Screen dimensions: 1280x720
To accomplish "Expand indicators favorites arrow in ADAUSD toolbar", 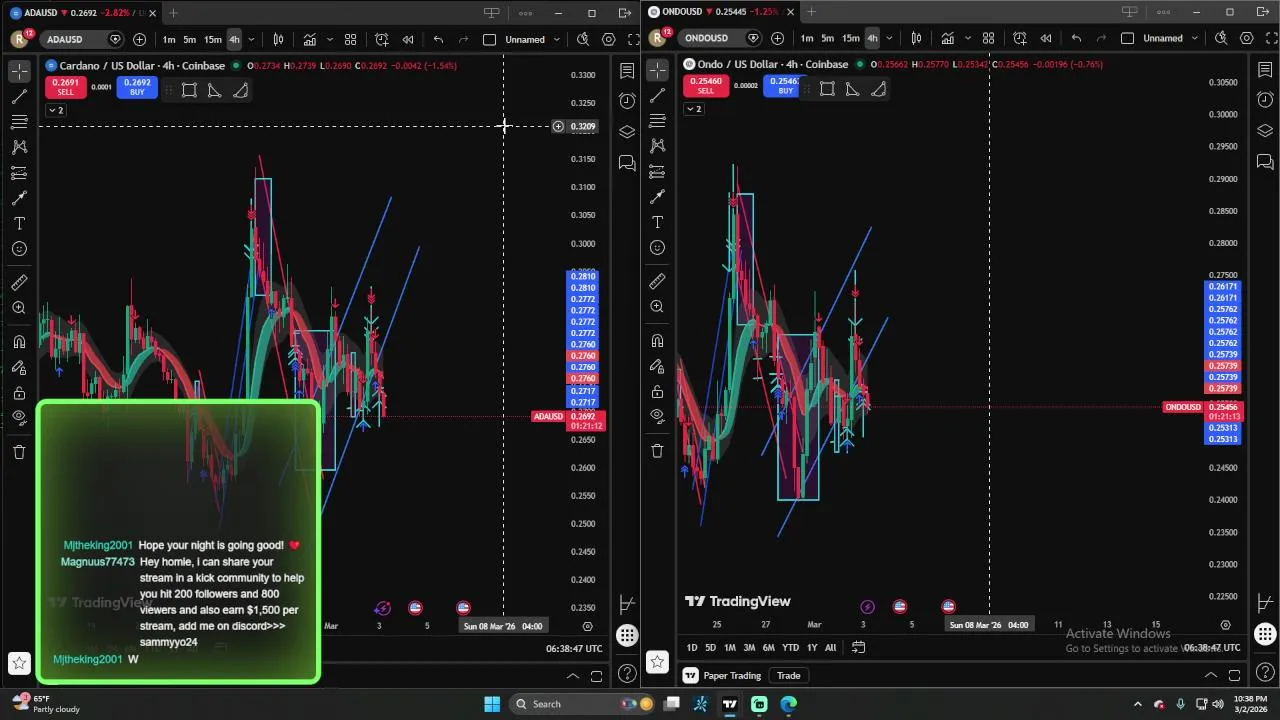I will (x=330, y=39).
